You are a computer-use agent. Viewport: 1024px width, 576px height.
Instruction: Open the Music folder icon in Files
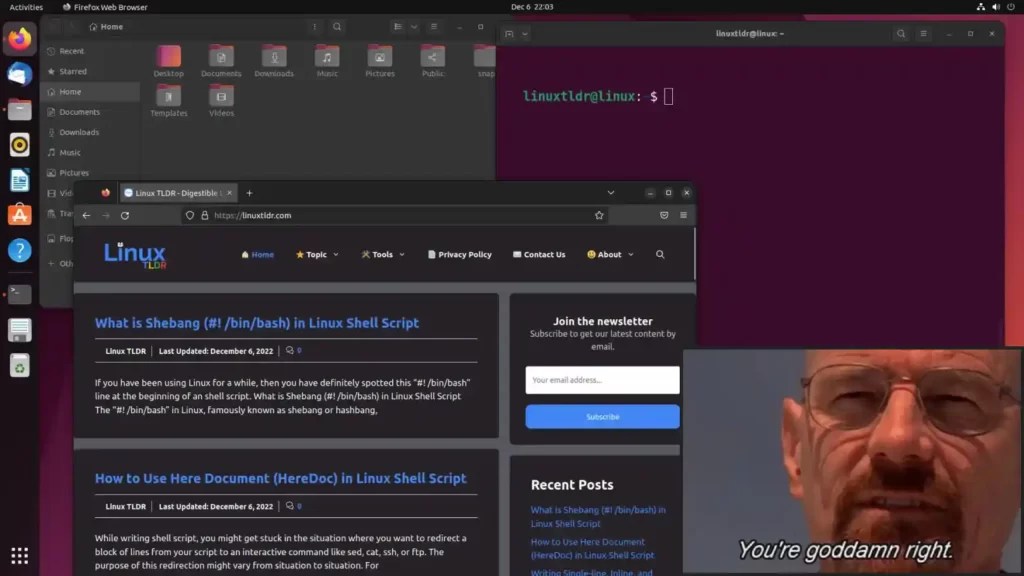pyautogui.click(x=327, y=61)
